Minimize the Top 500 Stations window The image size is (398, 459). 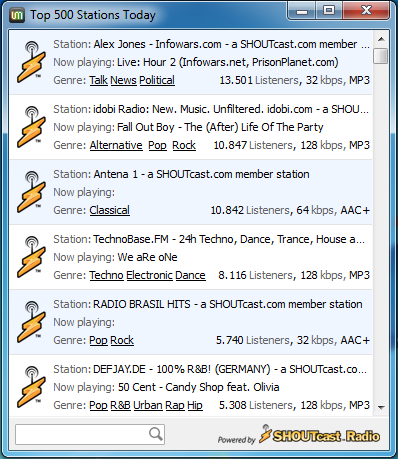pyautogui.click(x=302, y=11)
